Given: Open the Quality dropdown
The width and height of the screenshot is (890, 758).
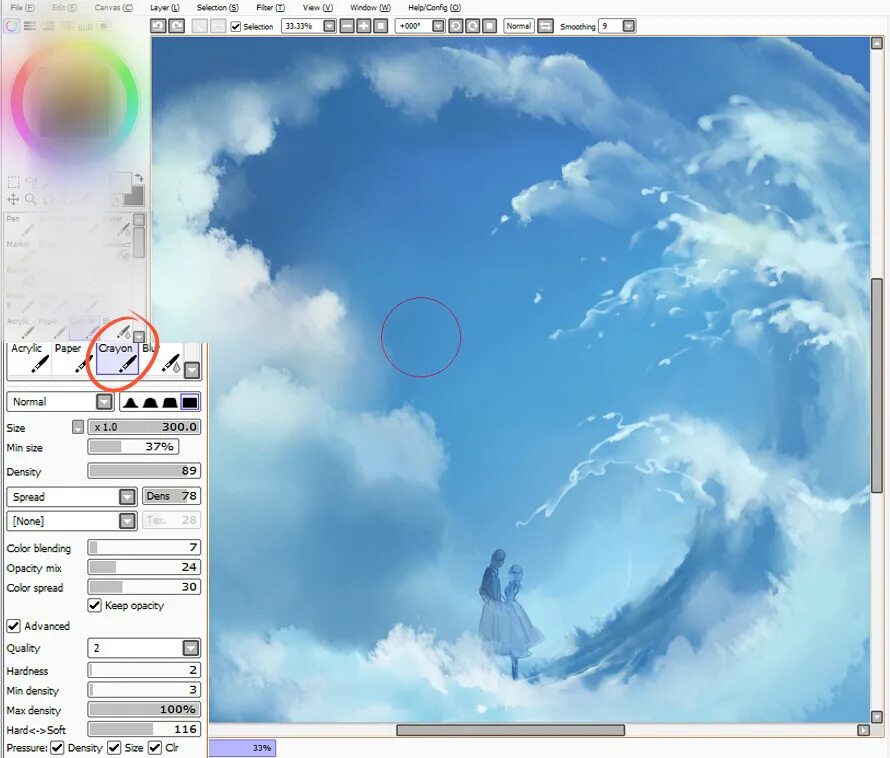Looking at the screenshot, I should (x=191, y=648).
